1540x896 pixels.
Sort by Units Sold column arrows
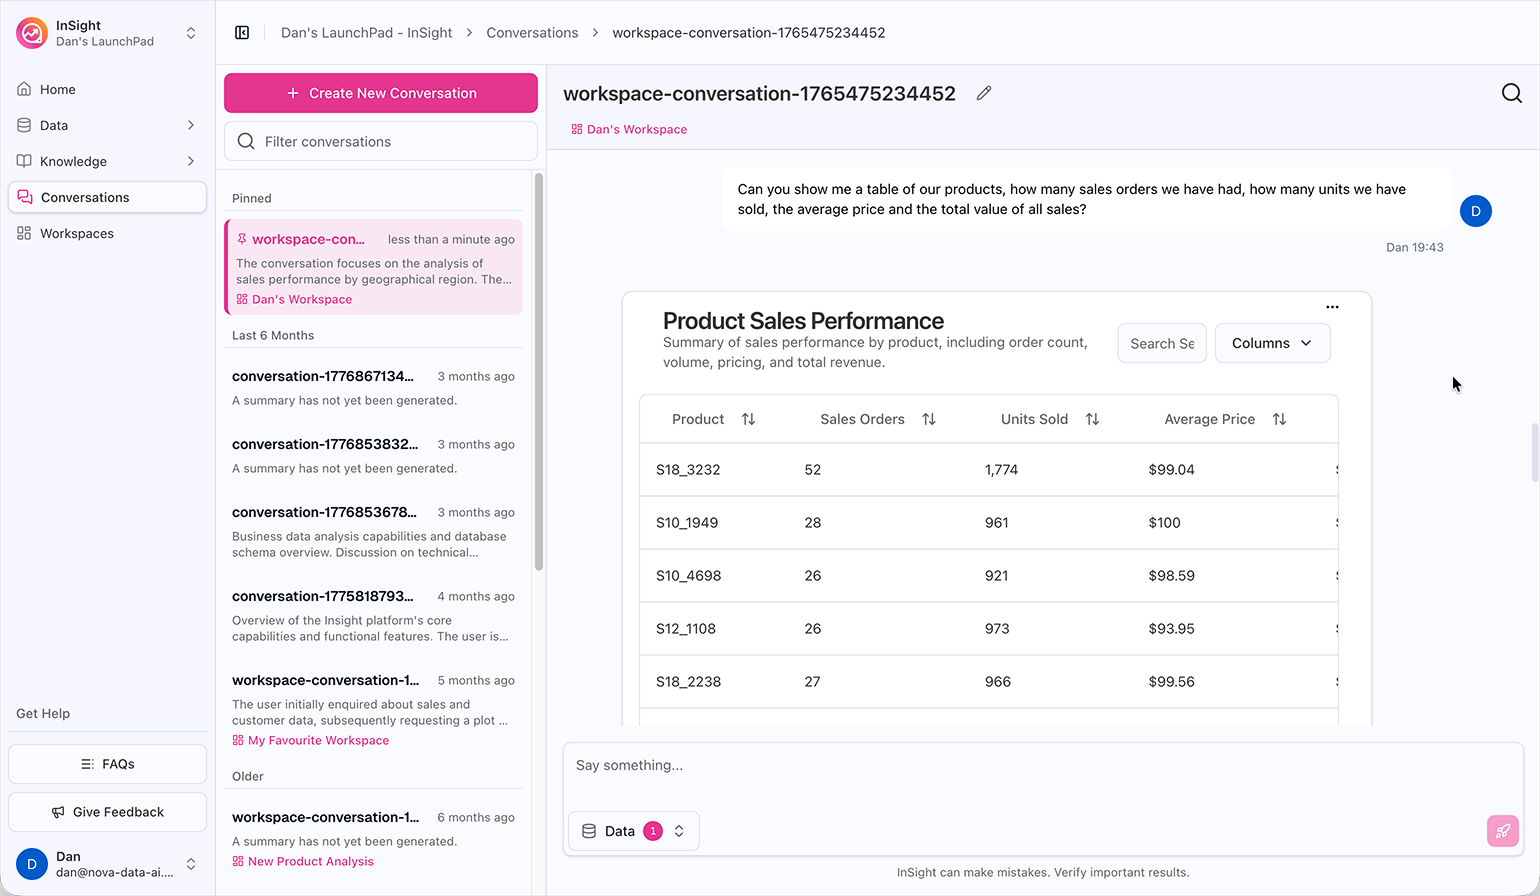(1092, 419)
